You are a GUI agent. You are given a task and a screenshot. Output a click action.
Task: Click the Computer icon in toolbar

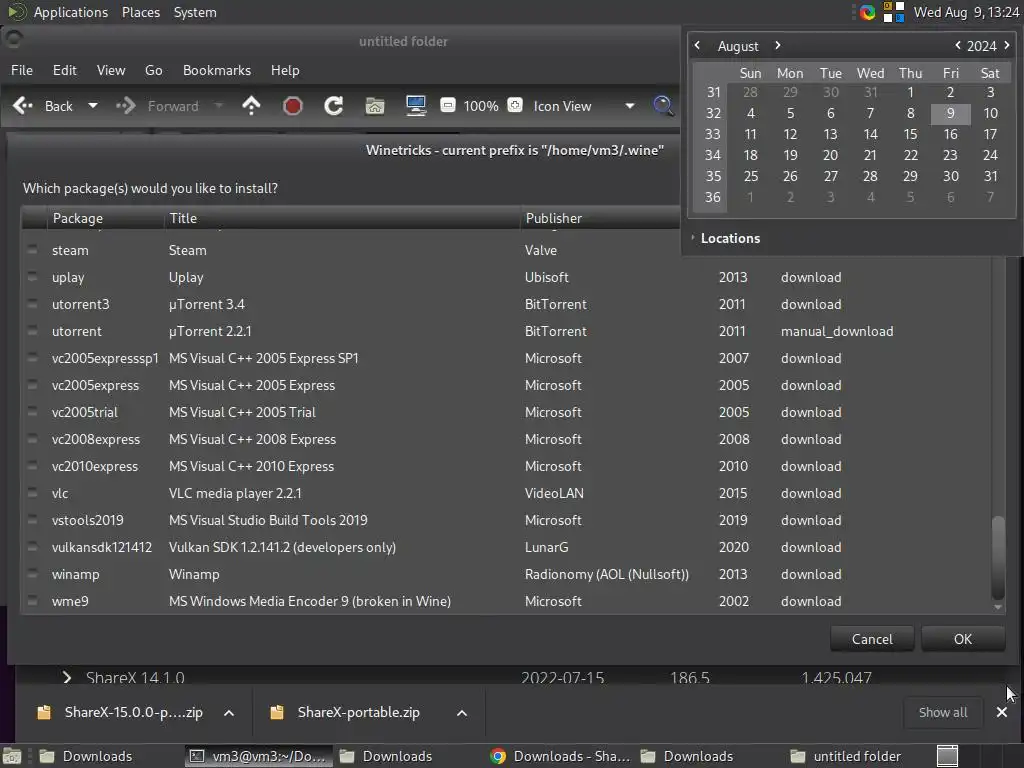[416, 106]
